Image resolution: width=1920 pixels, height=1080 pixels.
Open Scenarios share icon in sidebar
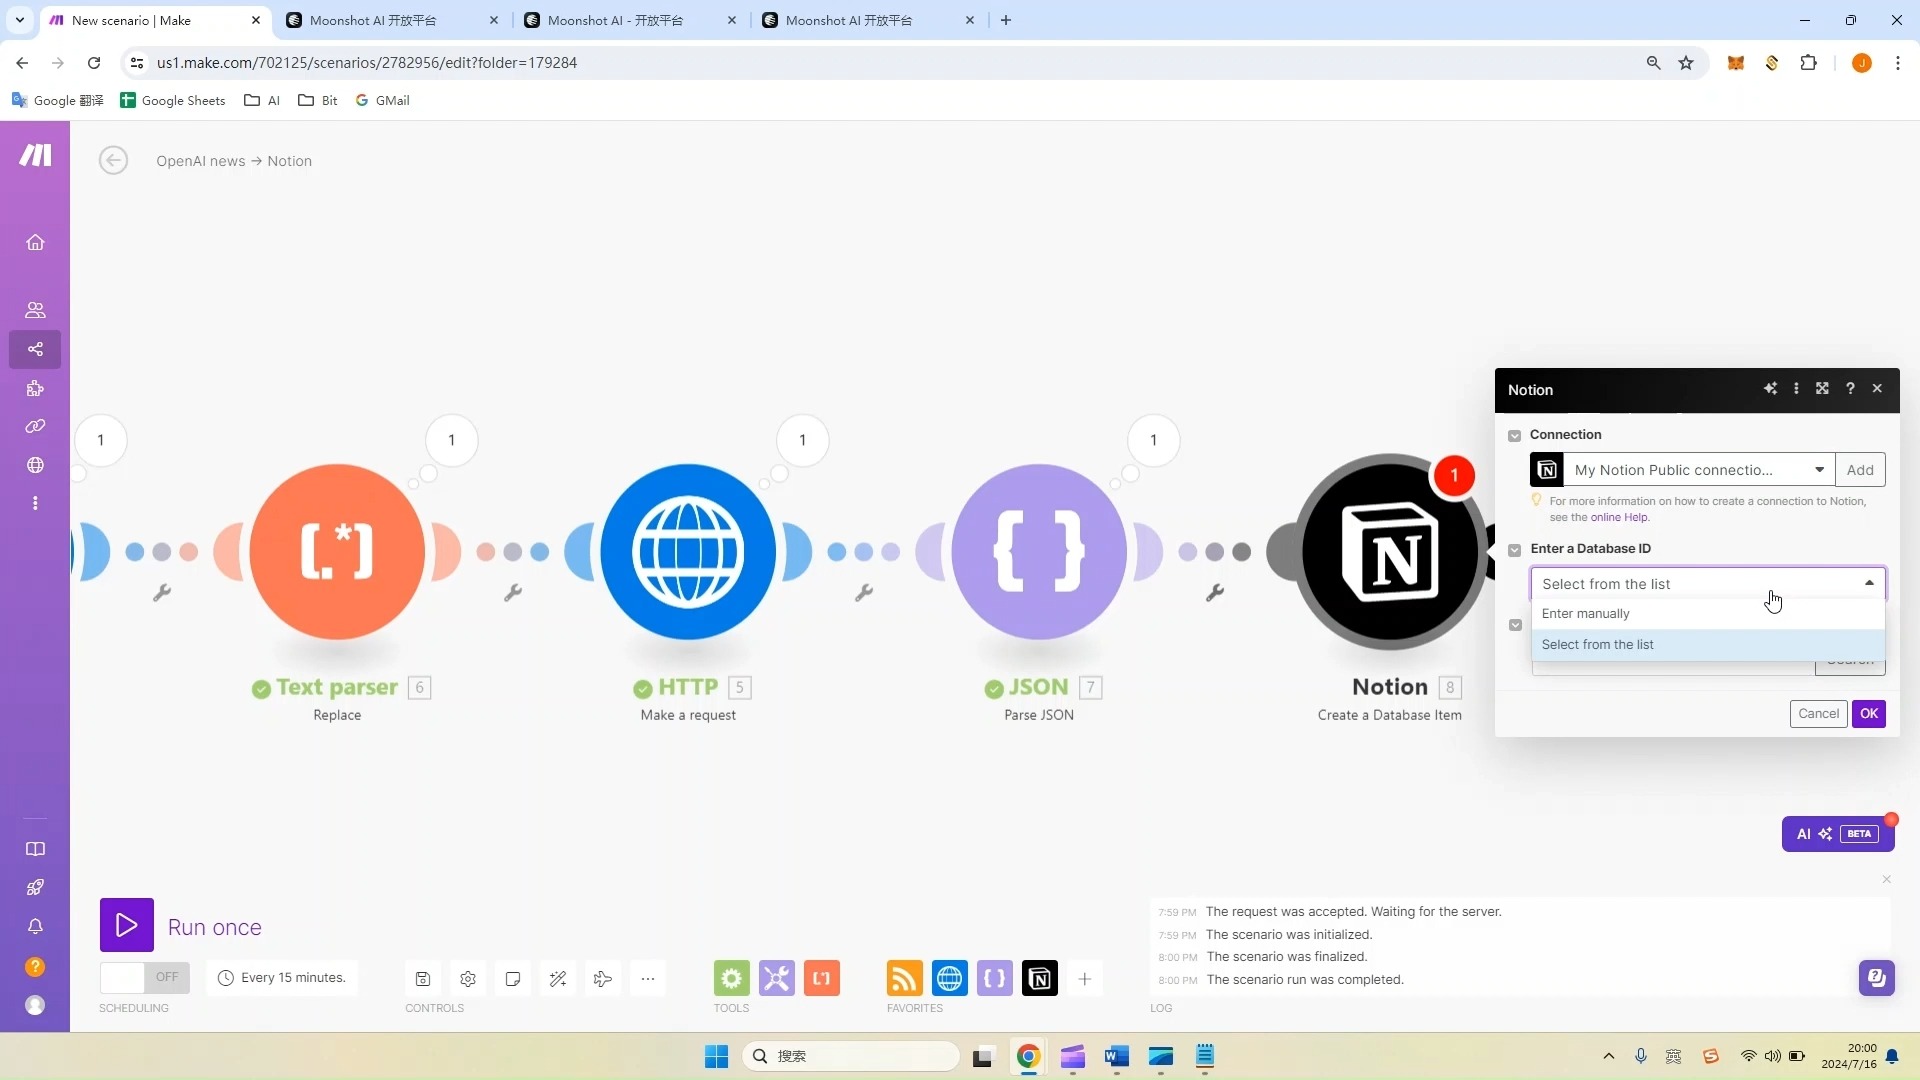[35, 349]
